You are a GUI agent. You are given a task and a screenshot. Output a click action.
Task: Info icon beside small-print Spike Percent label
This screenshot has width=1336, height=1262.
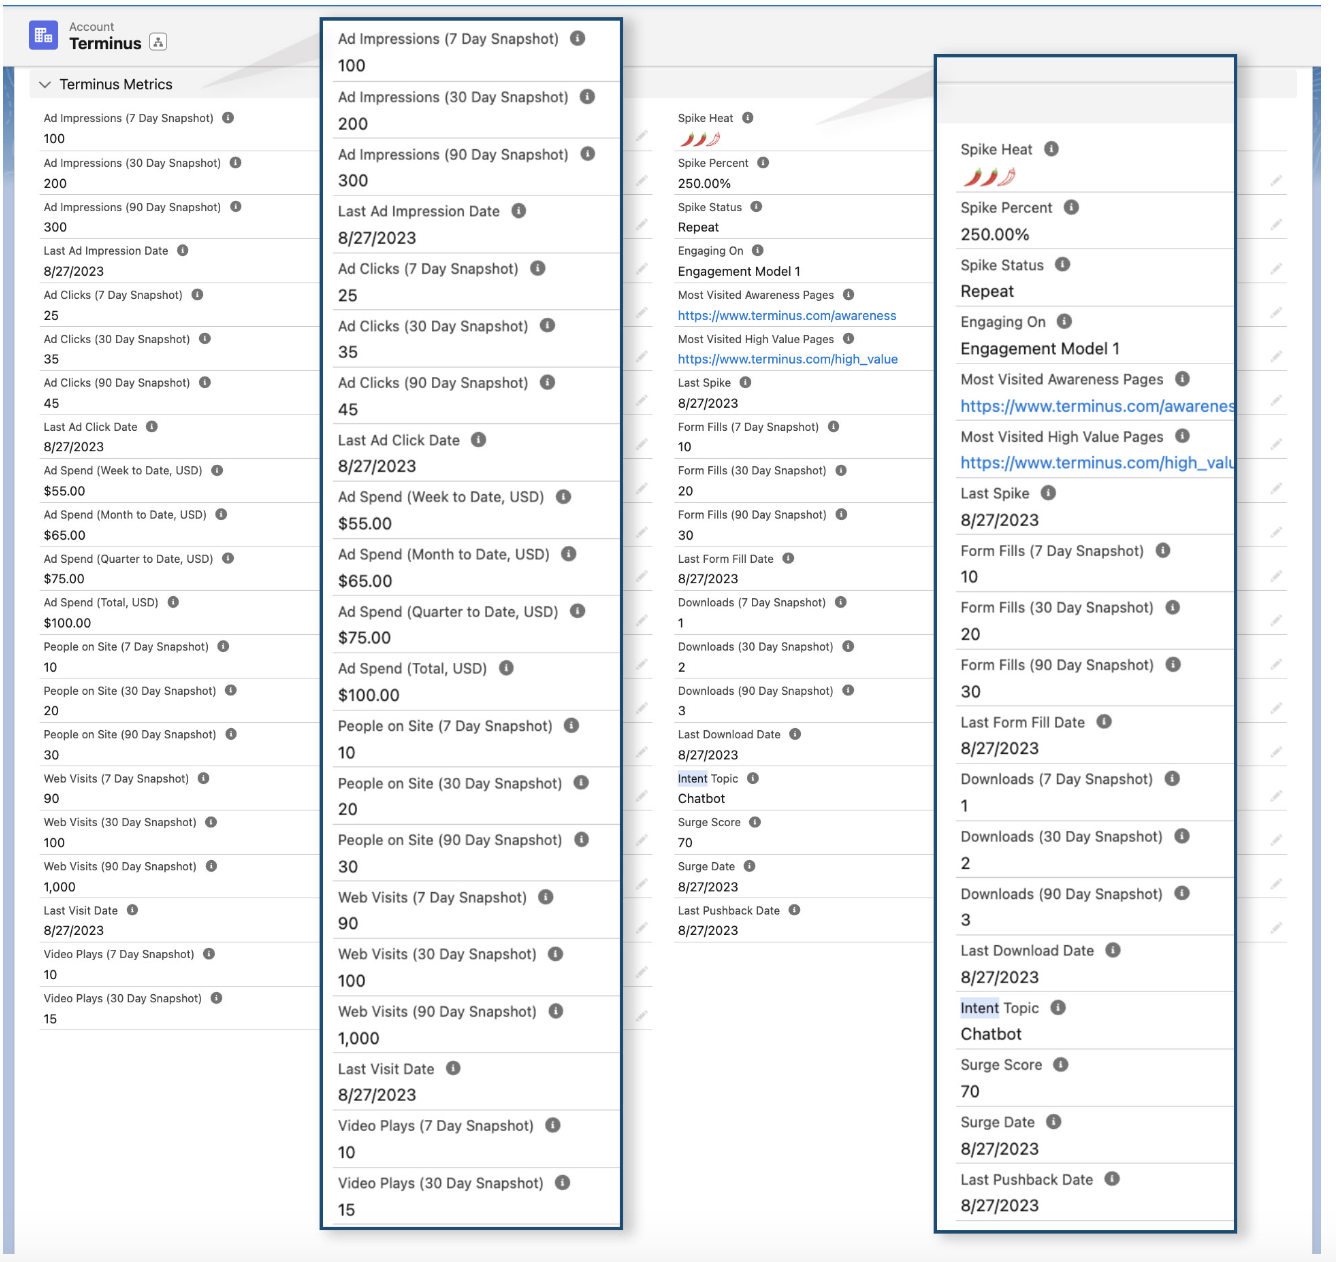763,162
